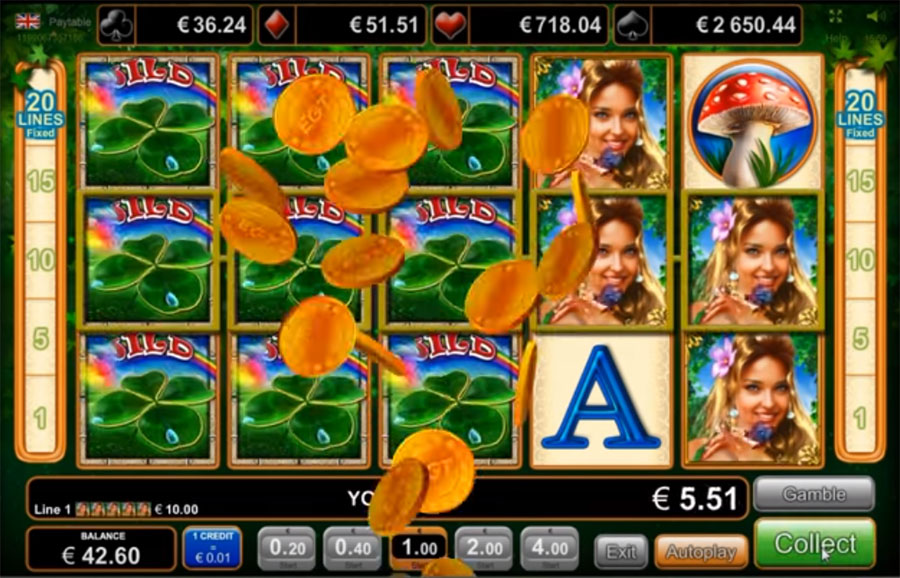Open the Help link
The width and height of the screenshot is (900, 578).
click(836, 38)
